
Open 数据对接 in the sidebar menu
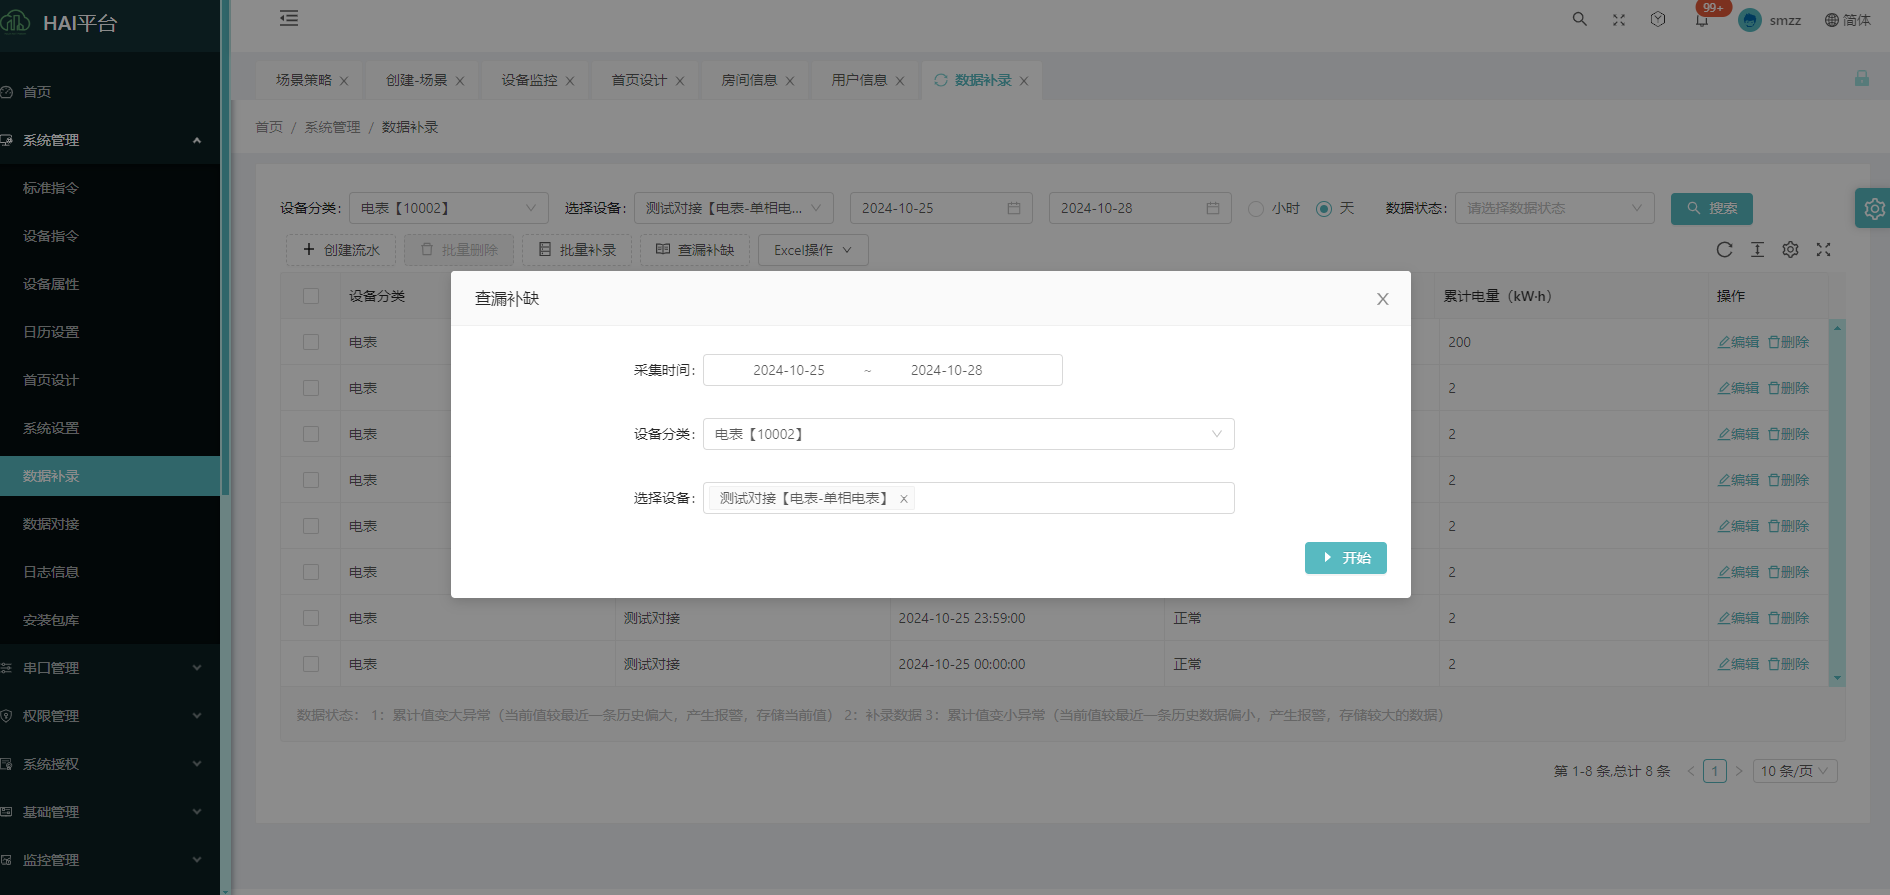tap(51, 524)
